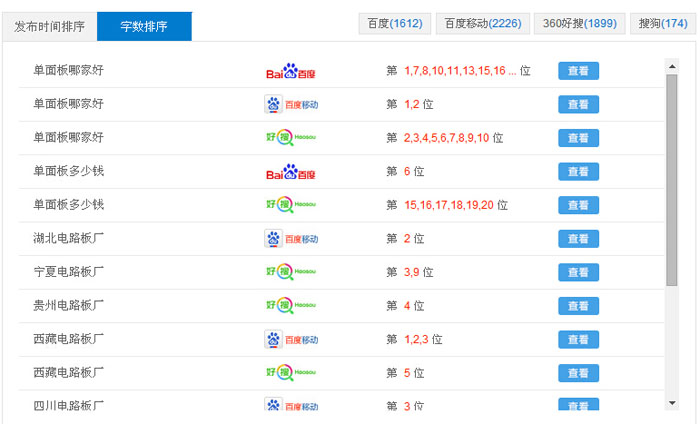Filter by 百度移动(2226)
The image size is (700, 424).
483,24
